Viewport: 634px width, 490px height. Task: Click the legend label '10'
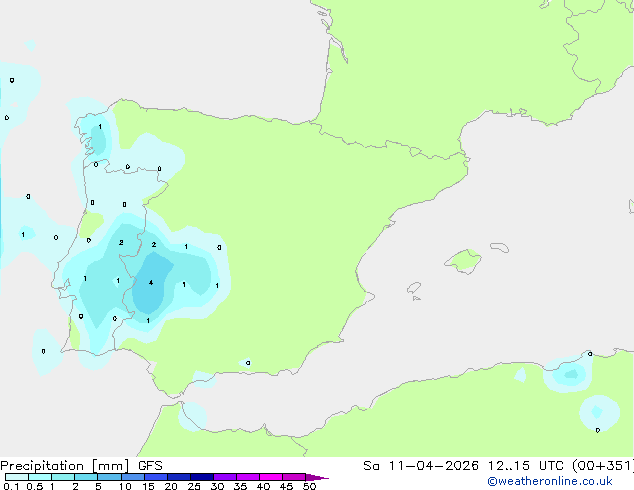pyautogui.click(x=125, y=486)
